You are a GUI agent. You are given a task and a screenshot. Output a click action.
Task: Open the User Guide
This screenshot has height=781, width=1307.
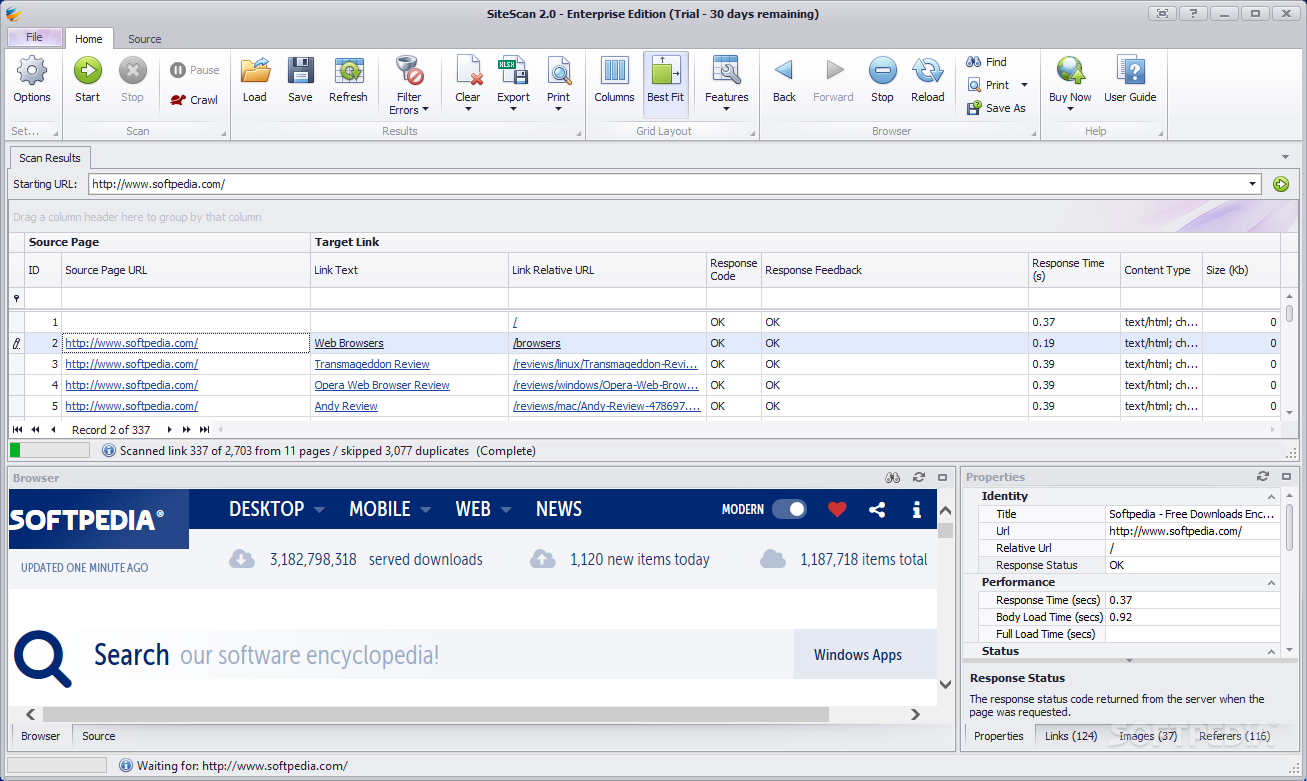click(1130, 80)
